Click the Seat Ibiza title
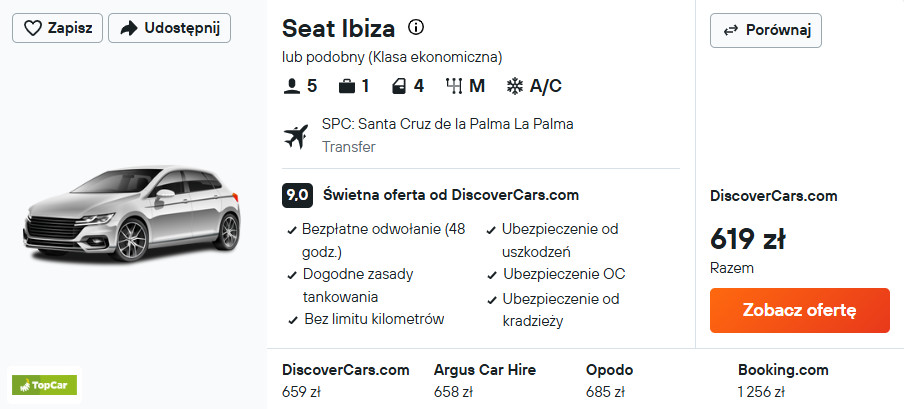Viewport: 904px width, 409px height. (x=338, y=28)
